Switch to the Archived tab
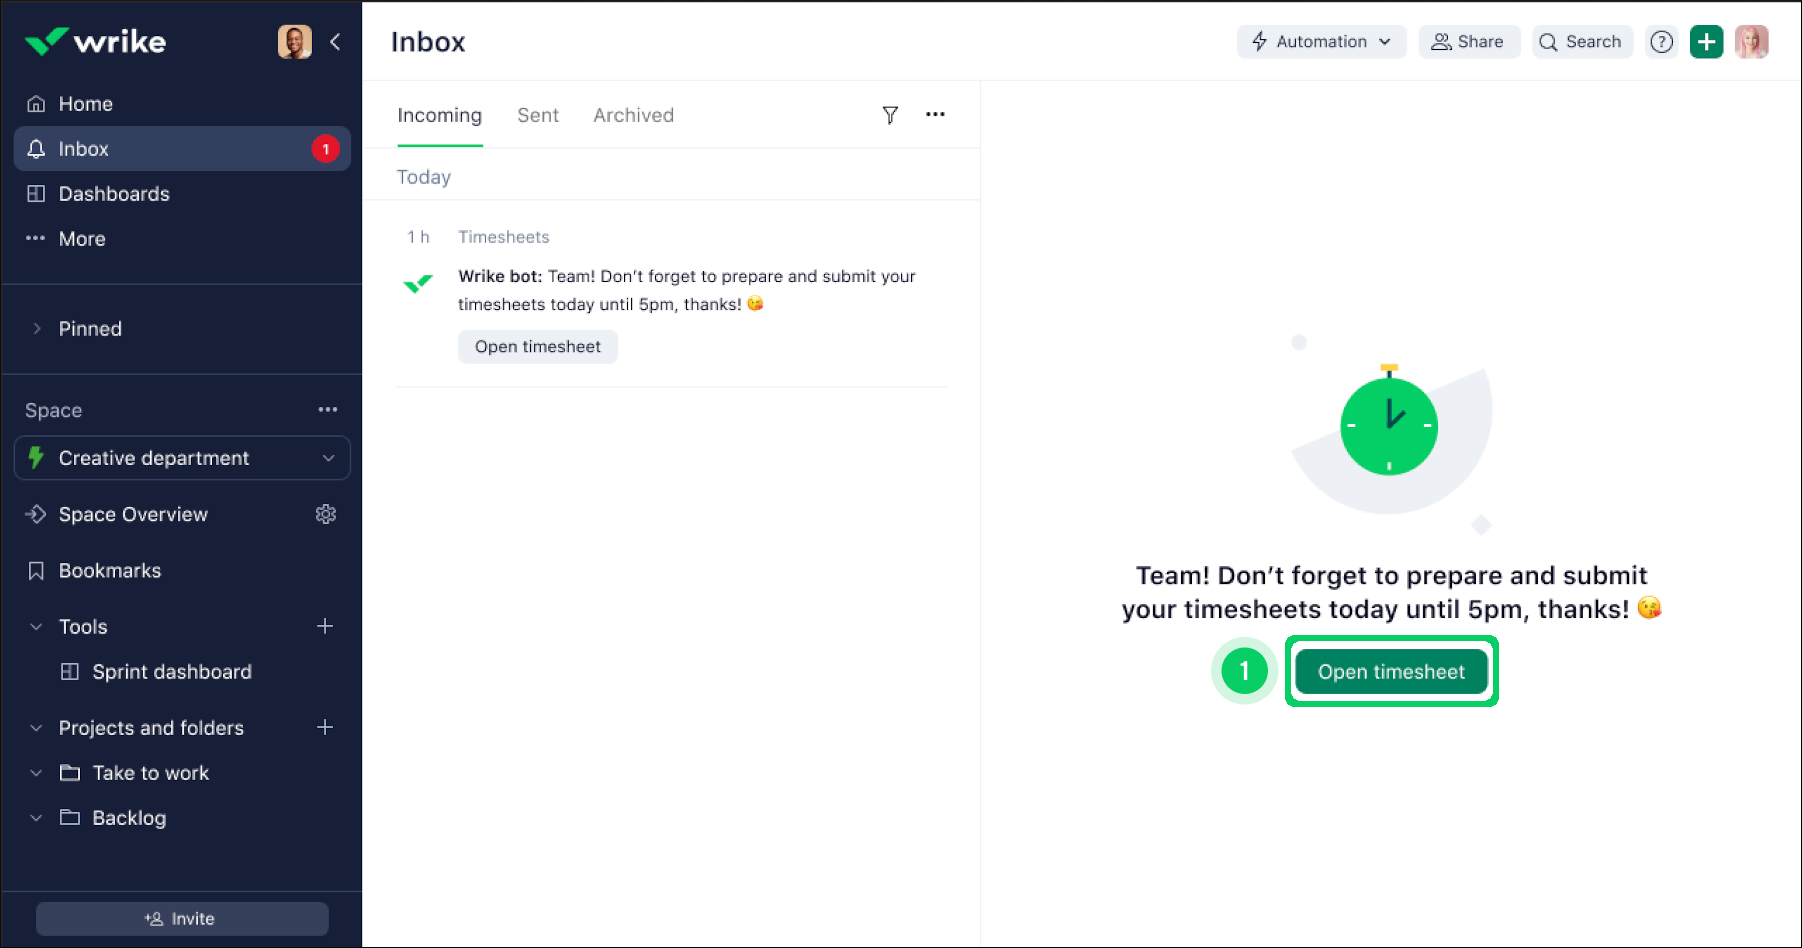1802x948 pixels. pos(633,115)
